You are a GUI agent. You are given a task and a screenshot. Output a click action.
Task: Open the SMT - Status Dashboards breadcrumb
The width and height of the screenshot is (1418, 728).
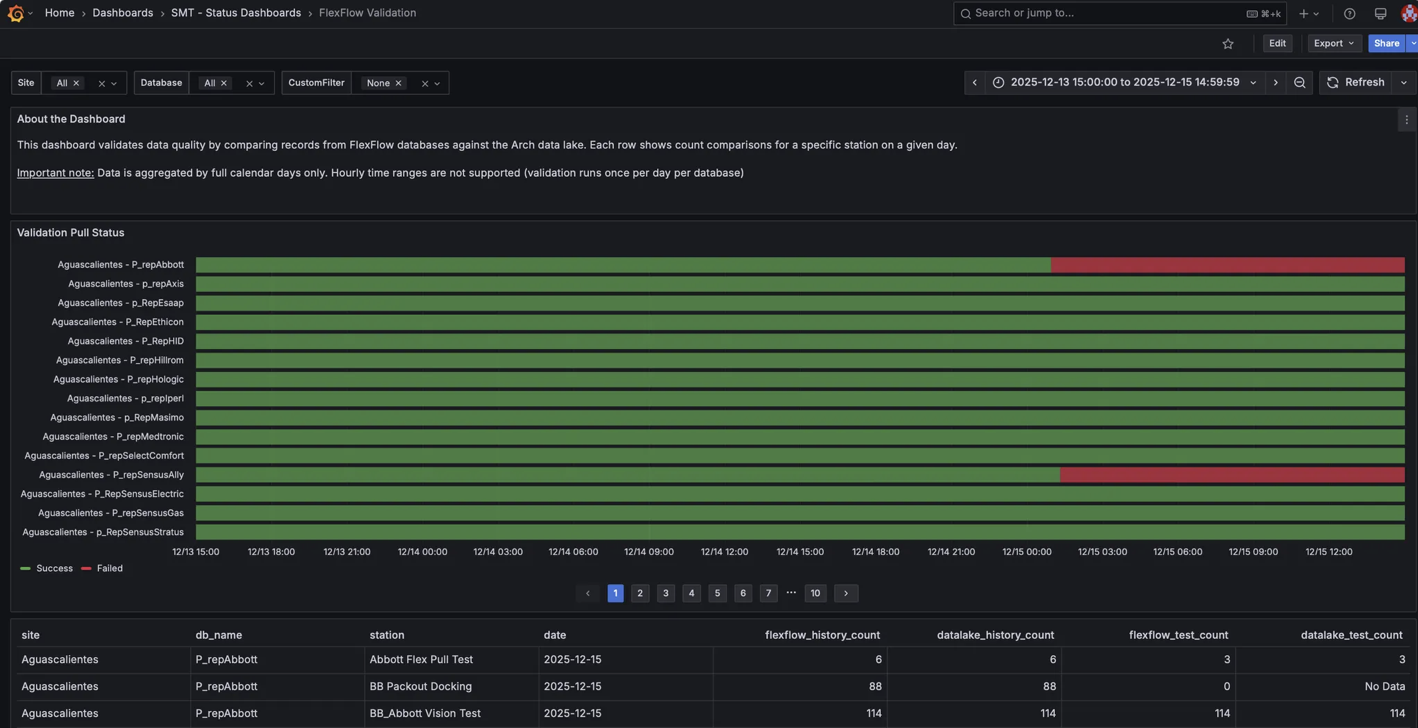click(x=235, y=13)
